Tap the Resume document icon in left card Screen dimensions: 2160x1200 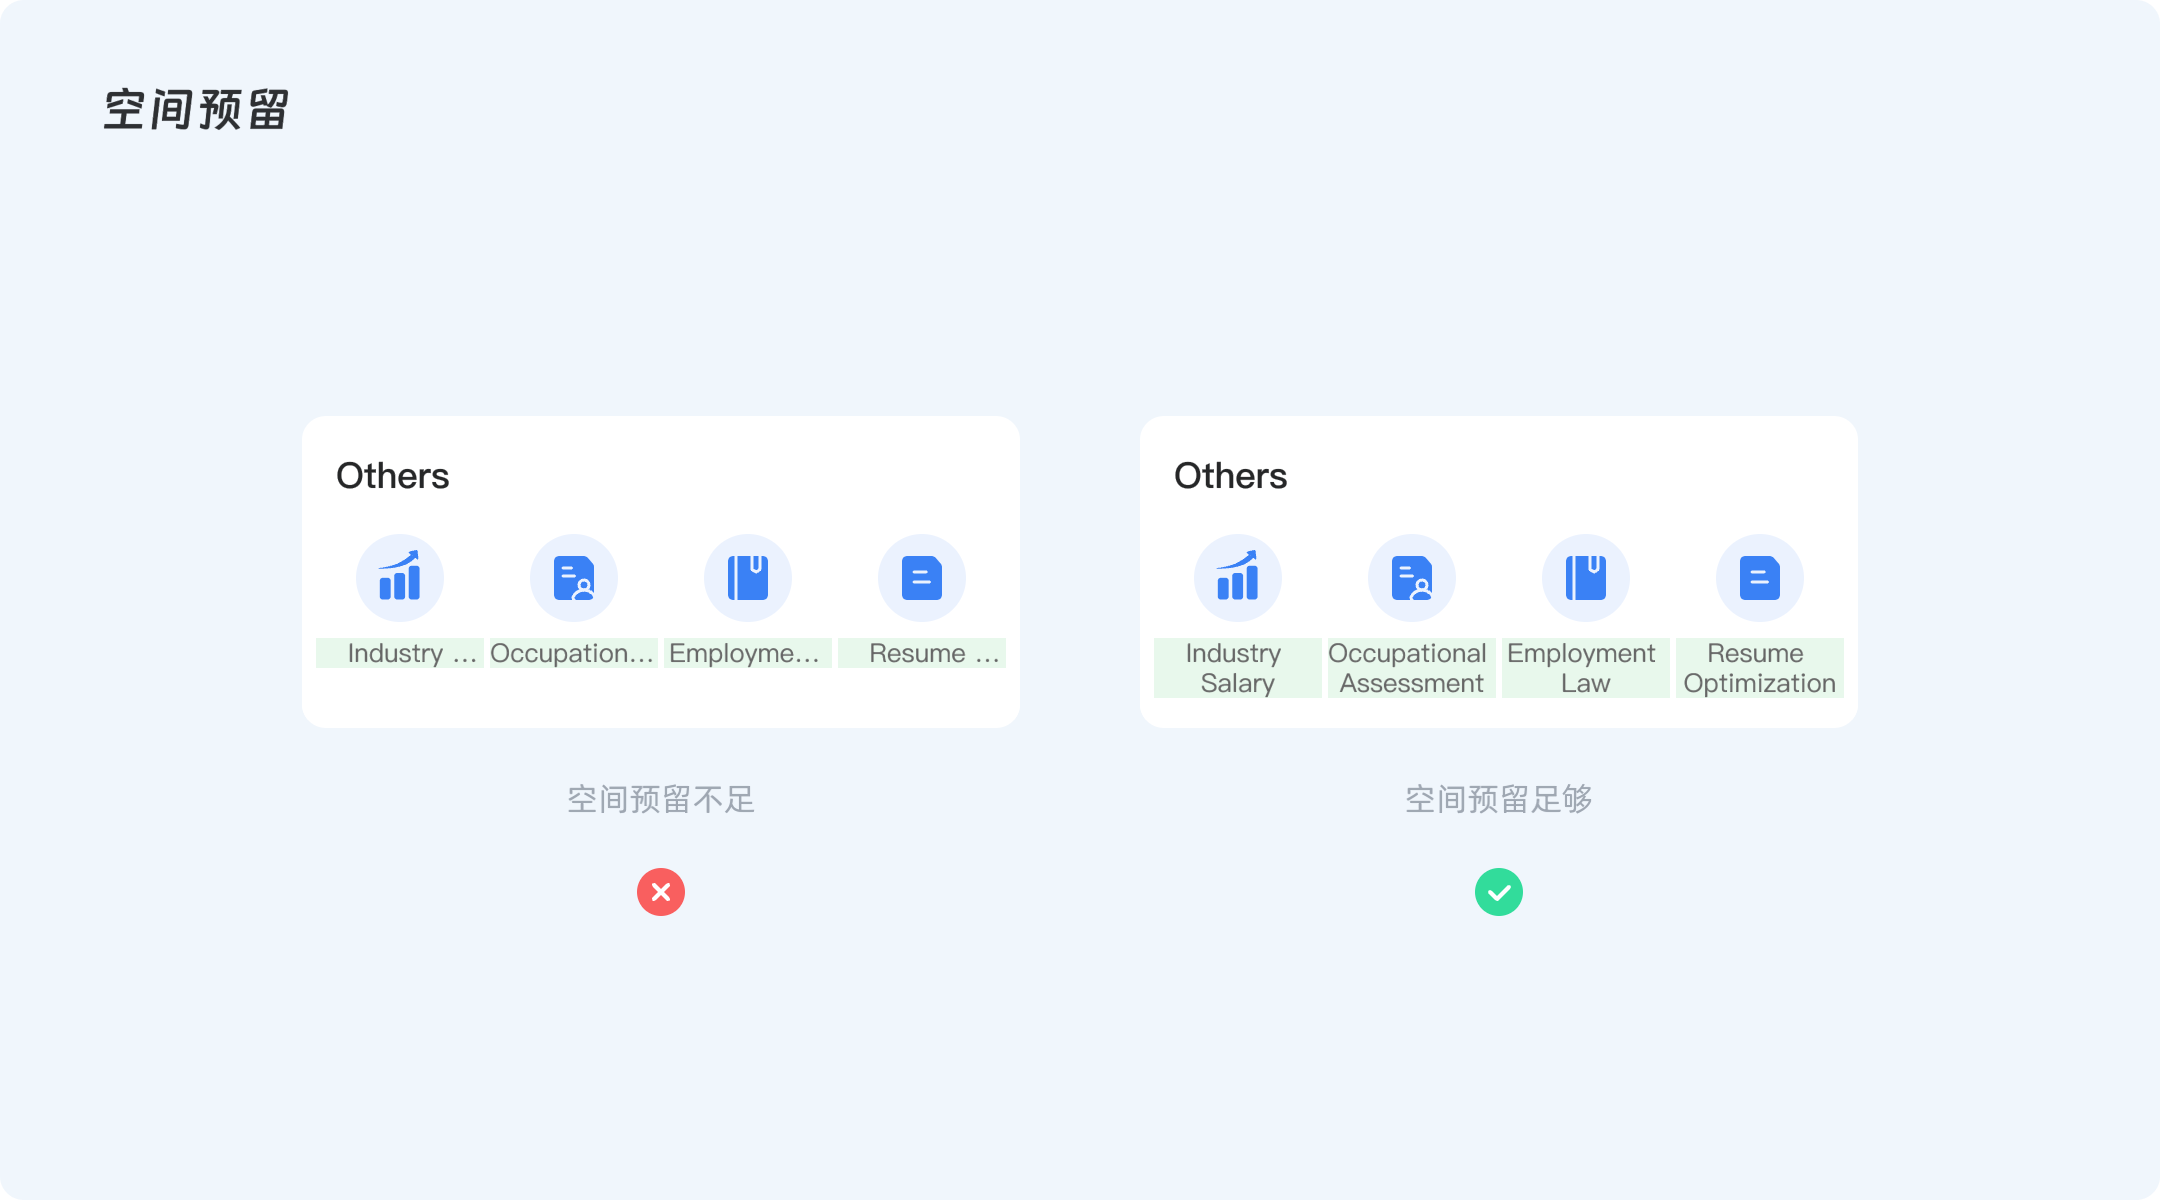tap(922, 578)
